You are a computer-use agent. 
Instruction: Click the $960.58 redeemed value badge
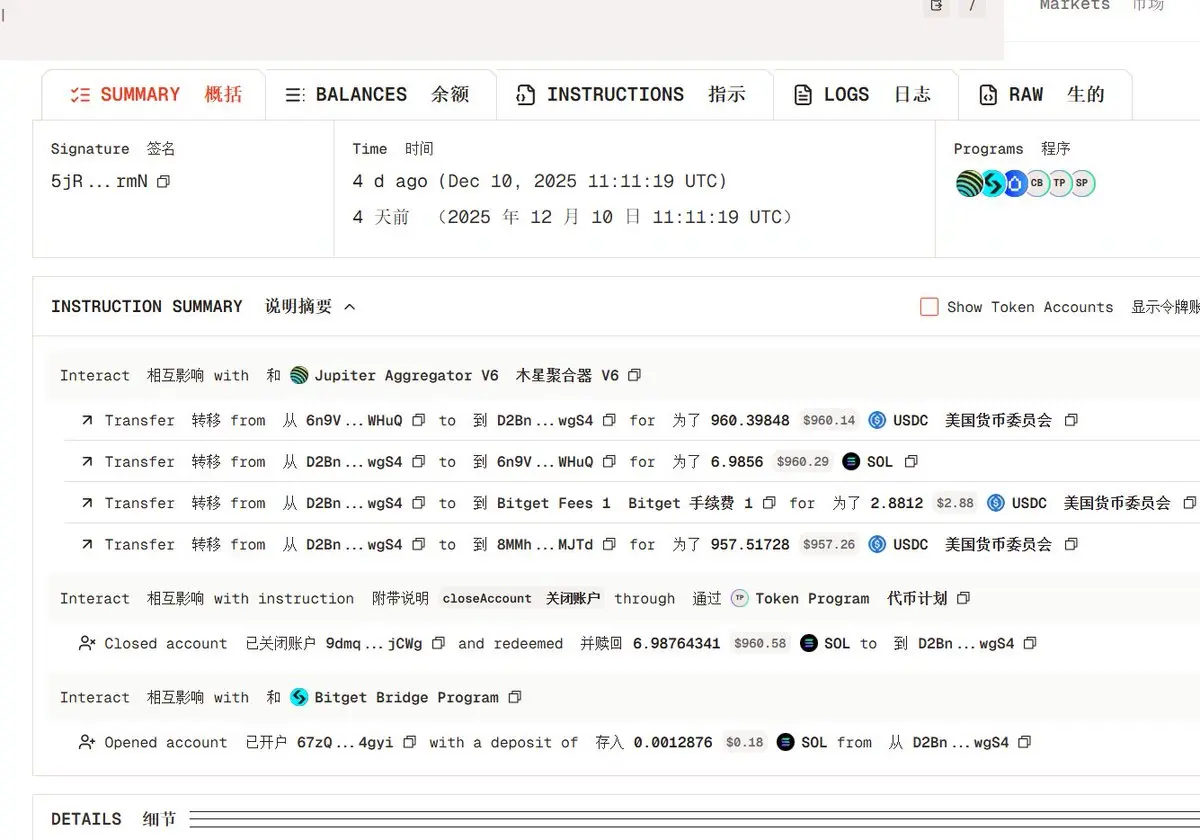click(761, 644)
